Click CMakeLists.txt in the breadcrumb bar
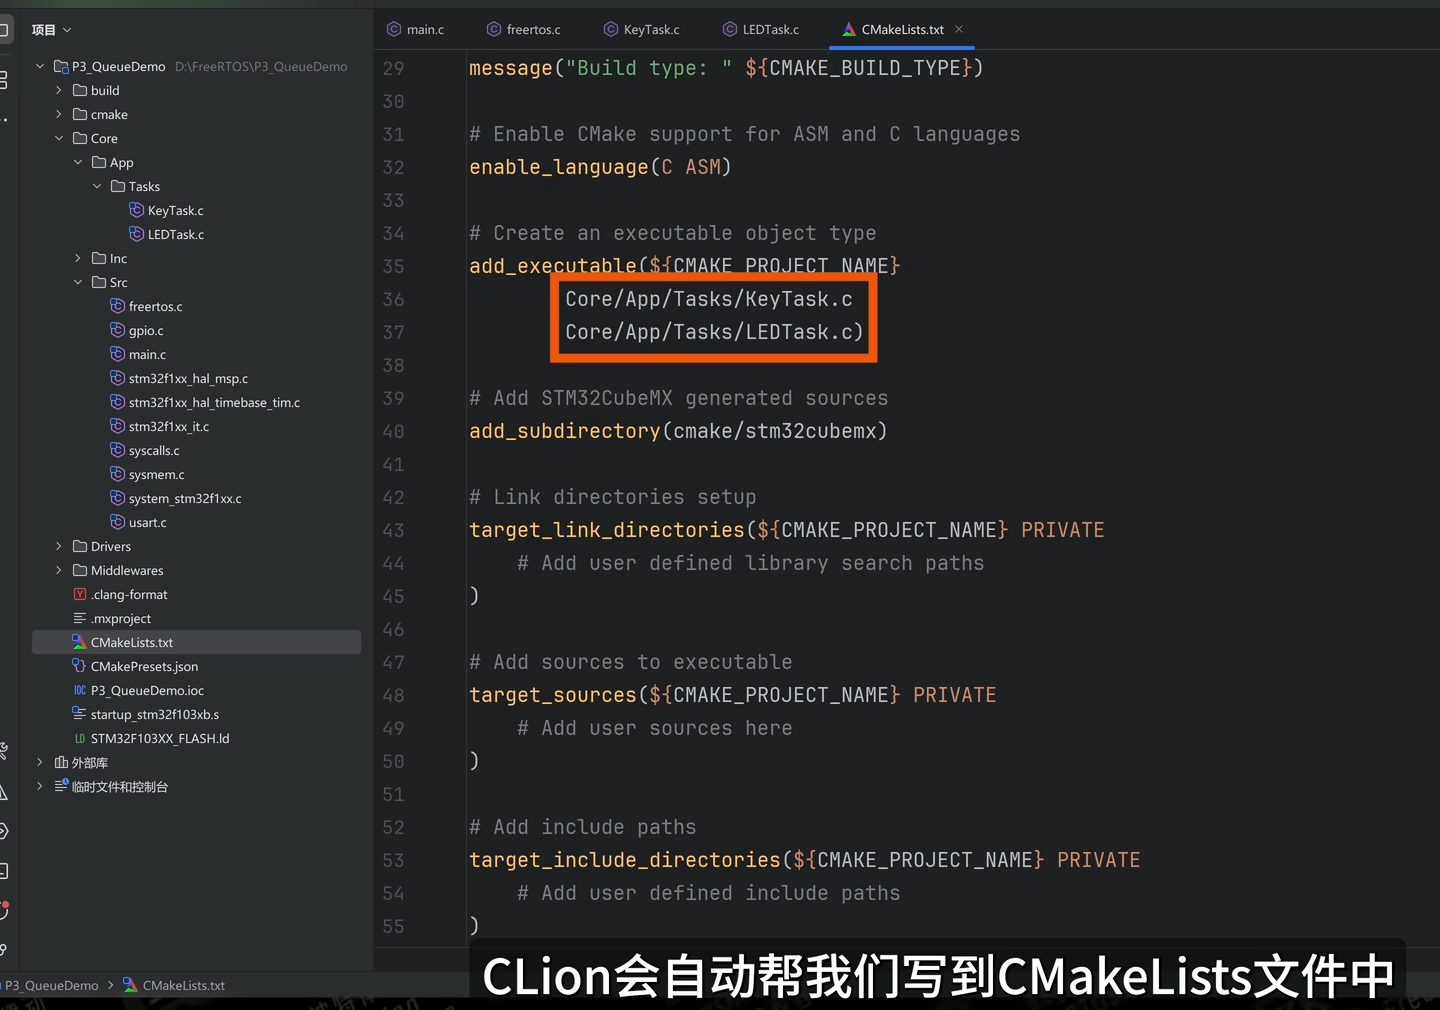Screen dimensions: 1440x1010 [184, 985]
